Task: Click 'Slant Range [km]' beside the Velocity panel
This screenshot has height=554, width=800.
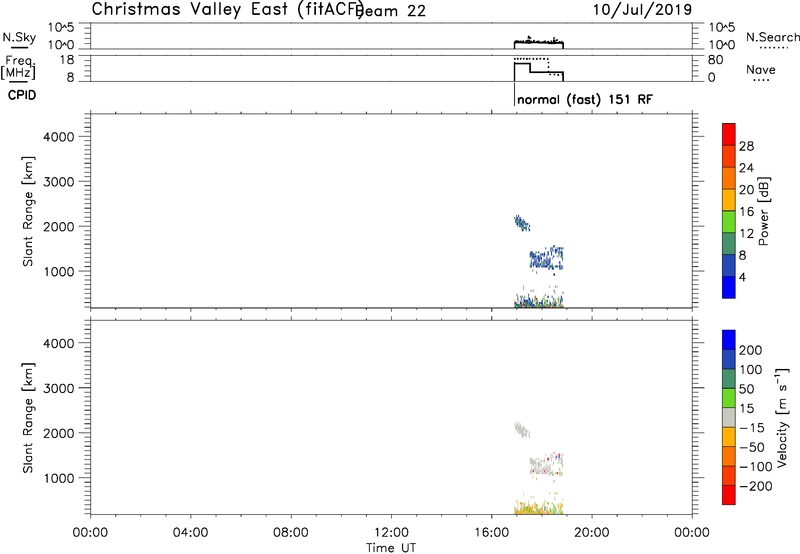Action: (28, 418)
